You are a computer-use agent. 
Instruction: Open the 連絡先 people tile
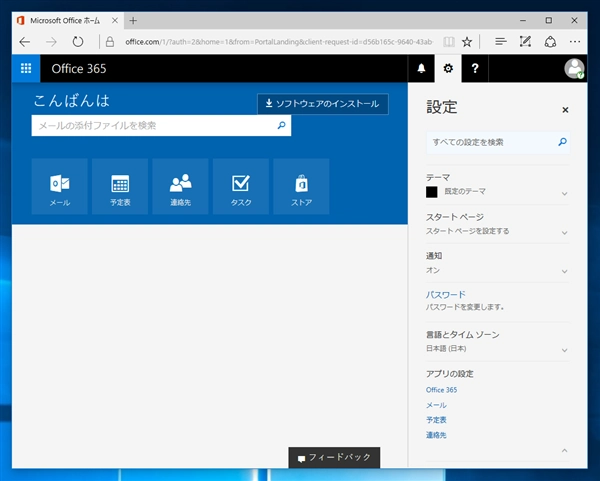coord(181,186)
